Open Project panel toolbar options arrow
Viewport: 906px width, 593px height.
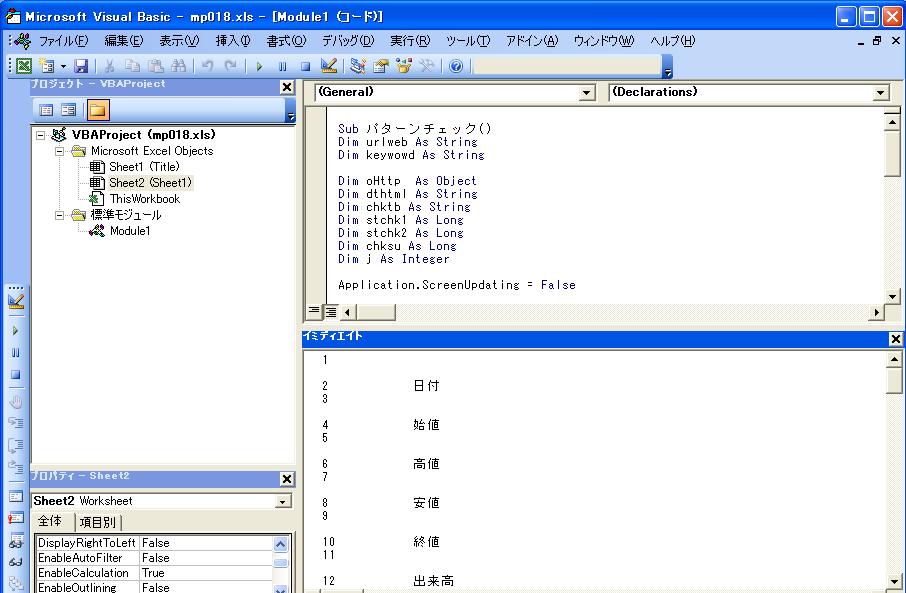pyautogui.click(x=290, y=111)
